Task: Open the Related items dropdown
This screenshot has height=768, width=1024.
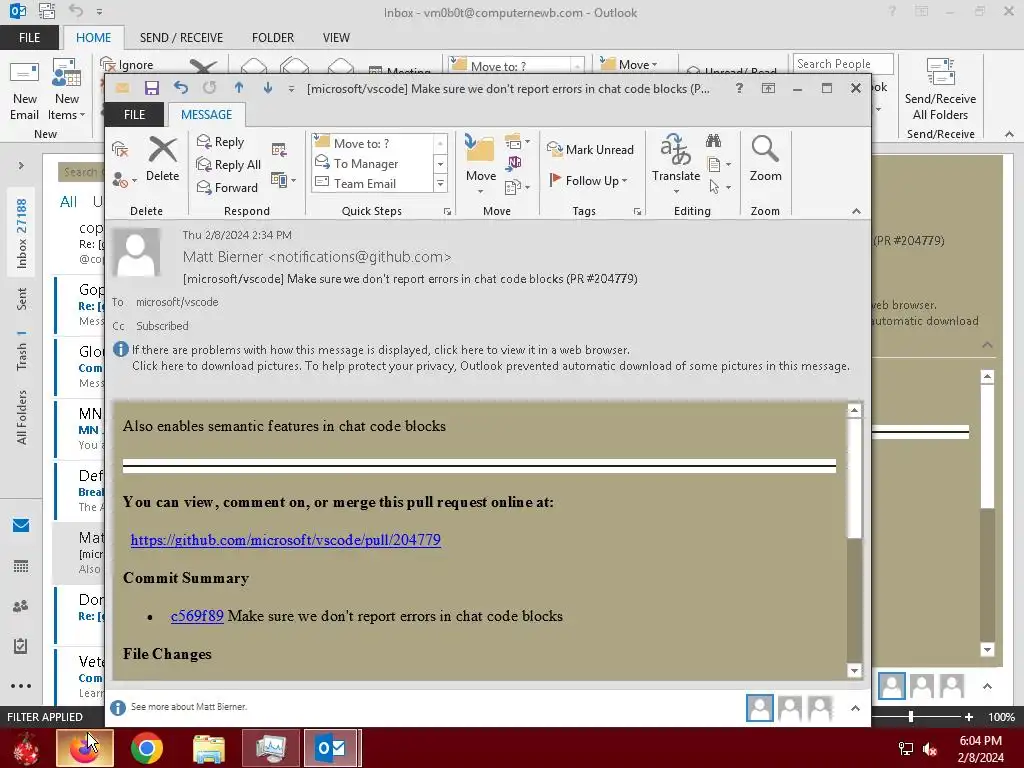Action: [719, 165]
